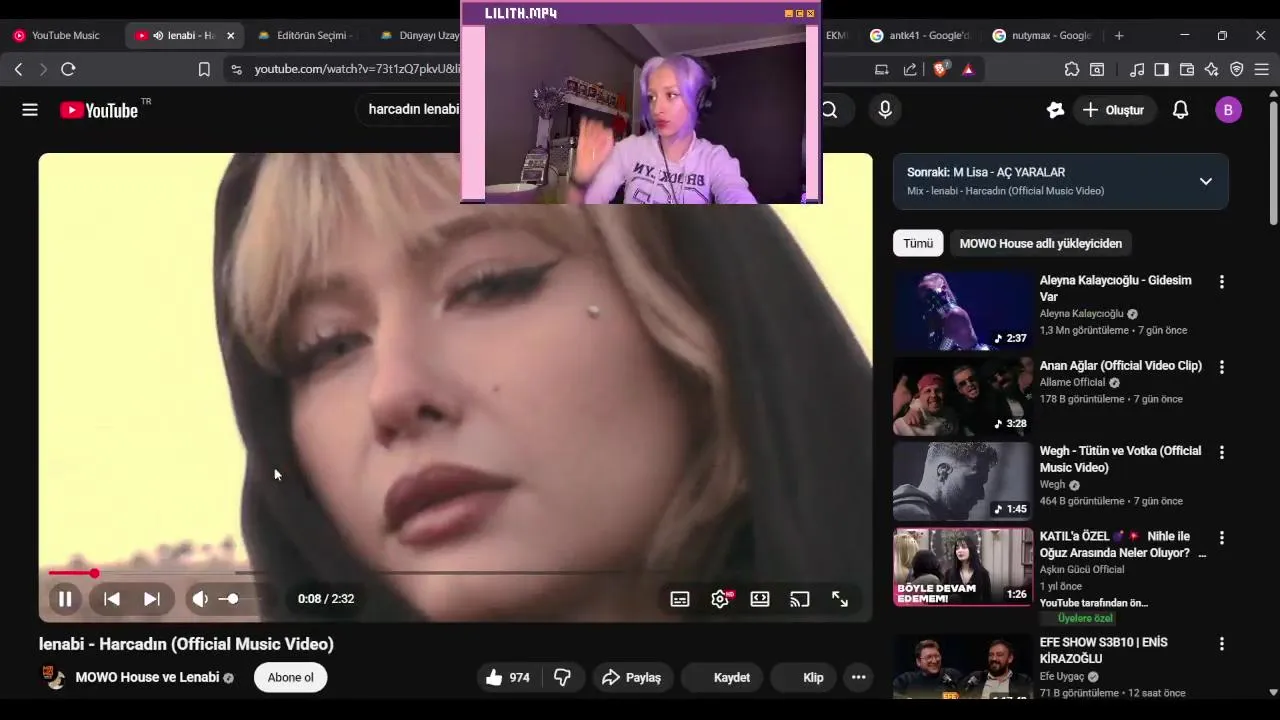Save the video with Kaydet

723,677
